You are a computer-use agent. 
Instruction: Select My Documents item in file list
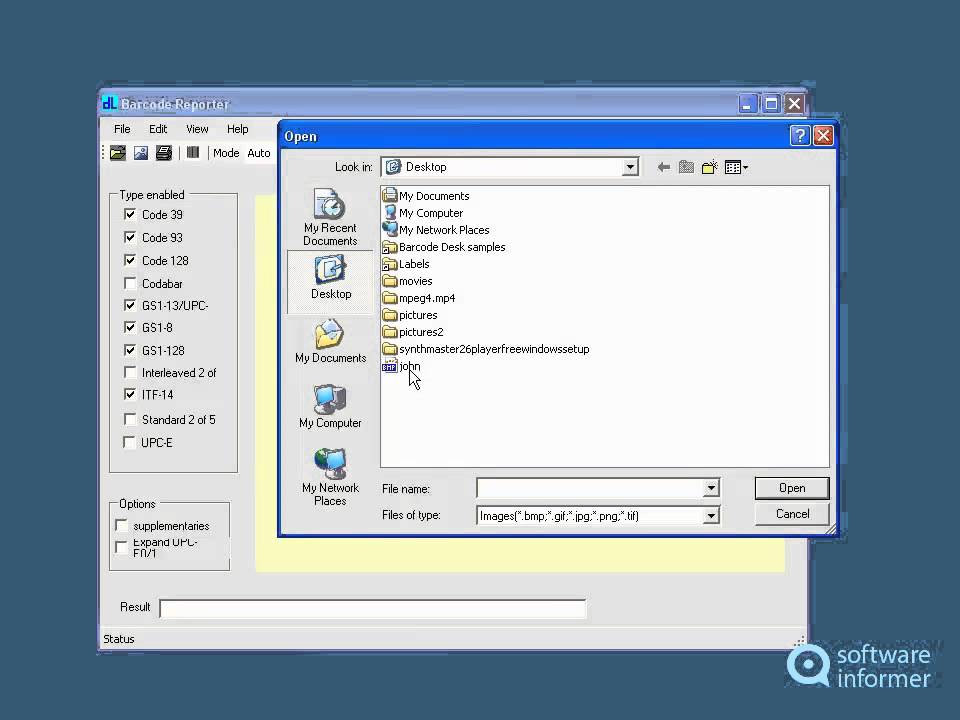pos(426,196)
